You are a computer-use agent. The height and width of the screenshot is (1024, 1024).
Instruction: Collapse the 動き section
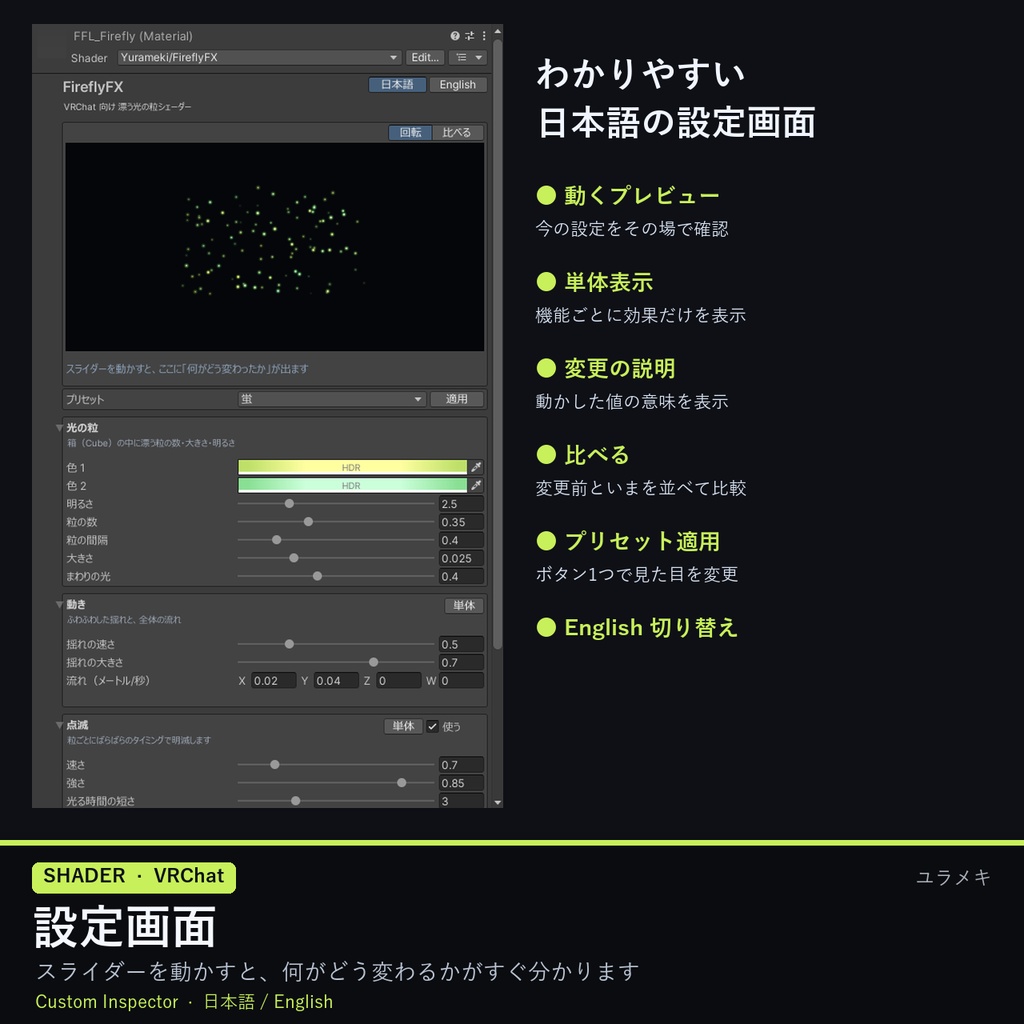[59, 605]
